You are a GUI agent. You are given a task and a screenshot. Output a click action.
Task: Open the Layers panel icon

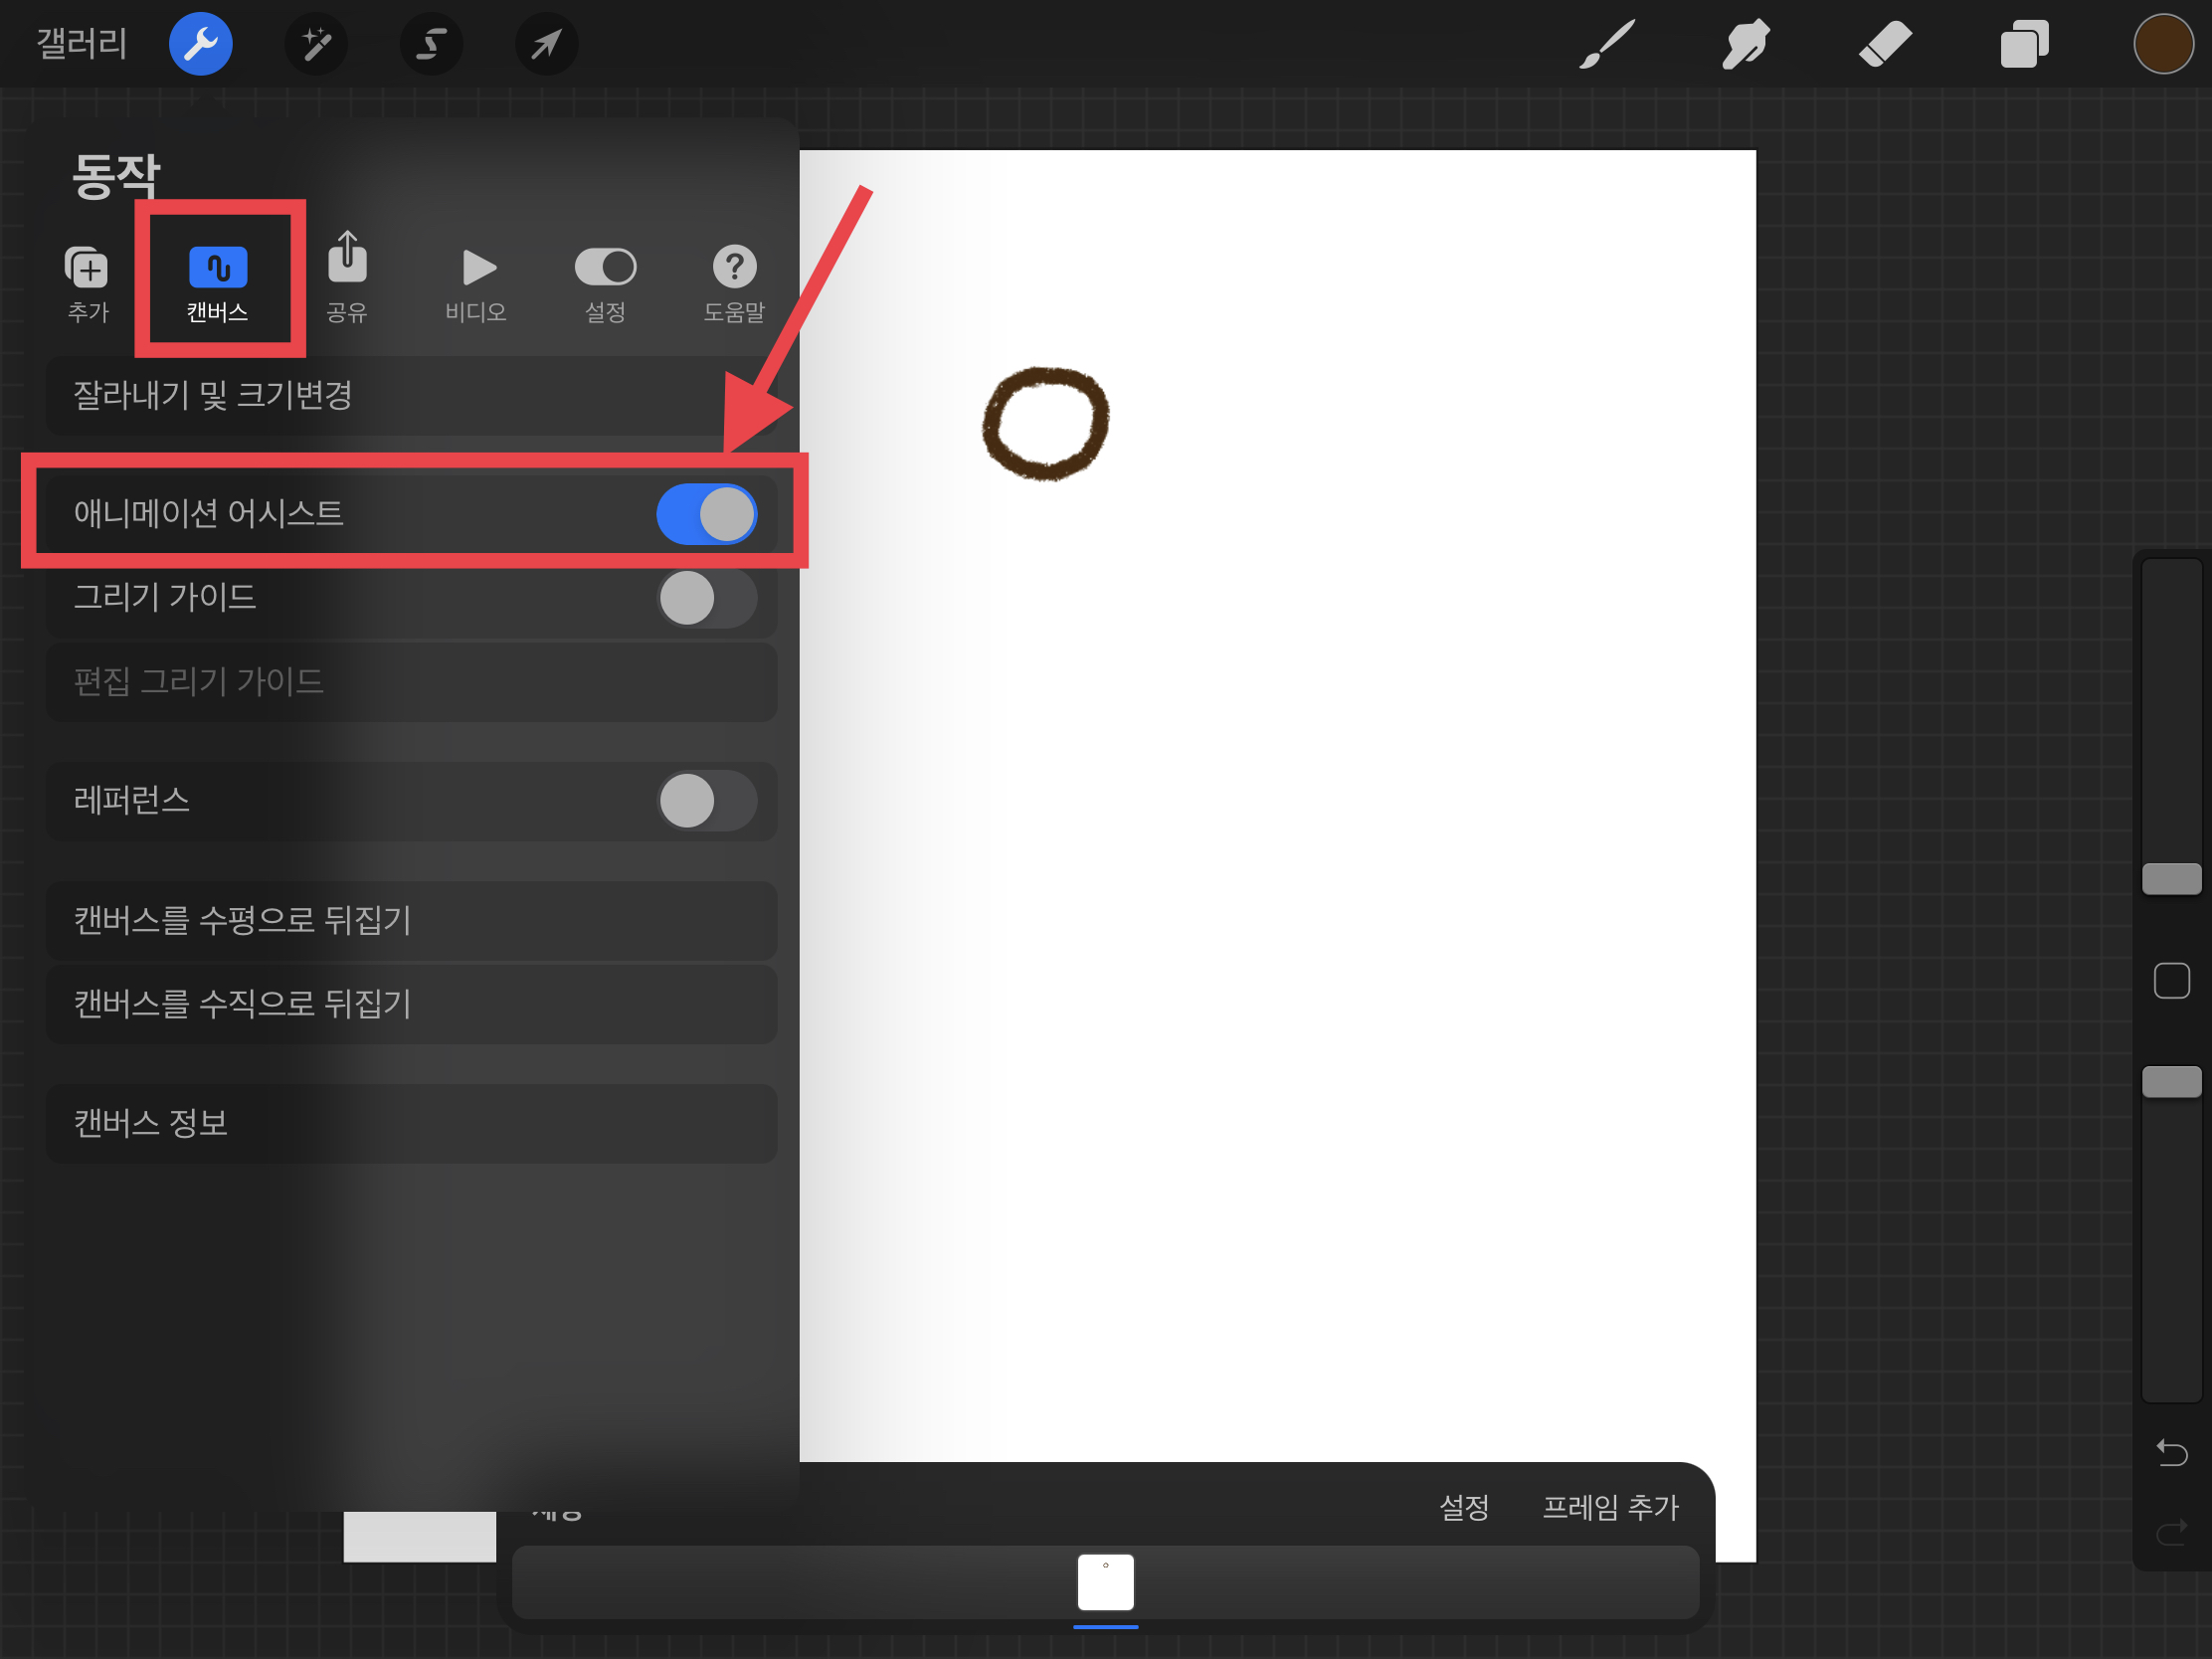pos(2024,44)
